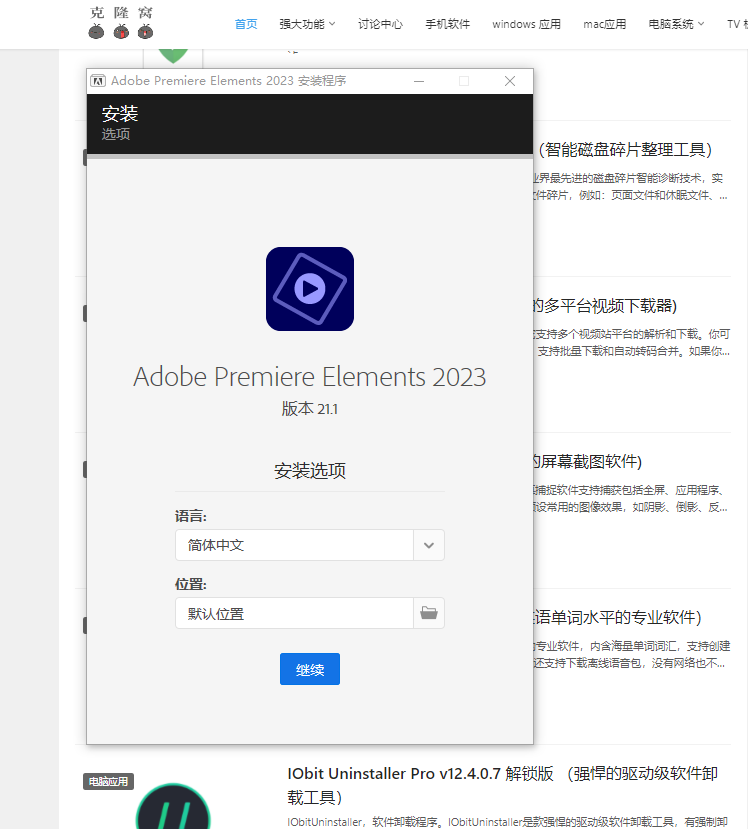Click the Adobe icon in installer title bar
Viewport: 748px width, 829px height.
click(98, 81)
